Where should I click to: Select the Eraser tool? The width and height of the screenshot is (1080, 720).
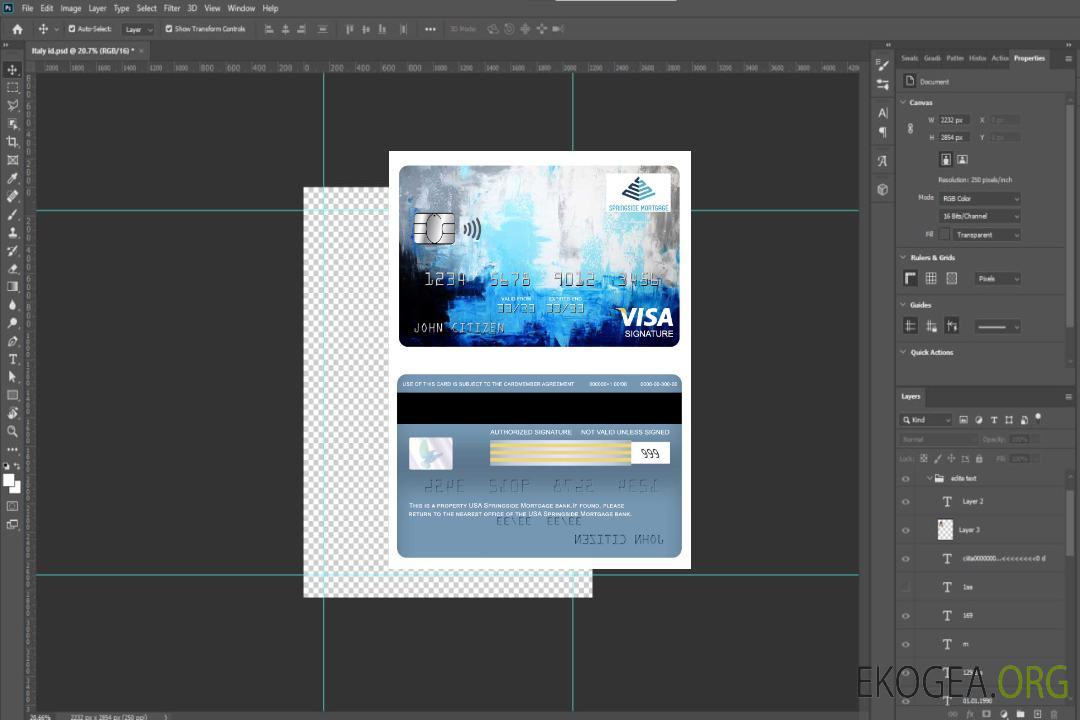pos(12,269)
